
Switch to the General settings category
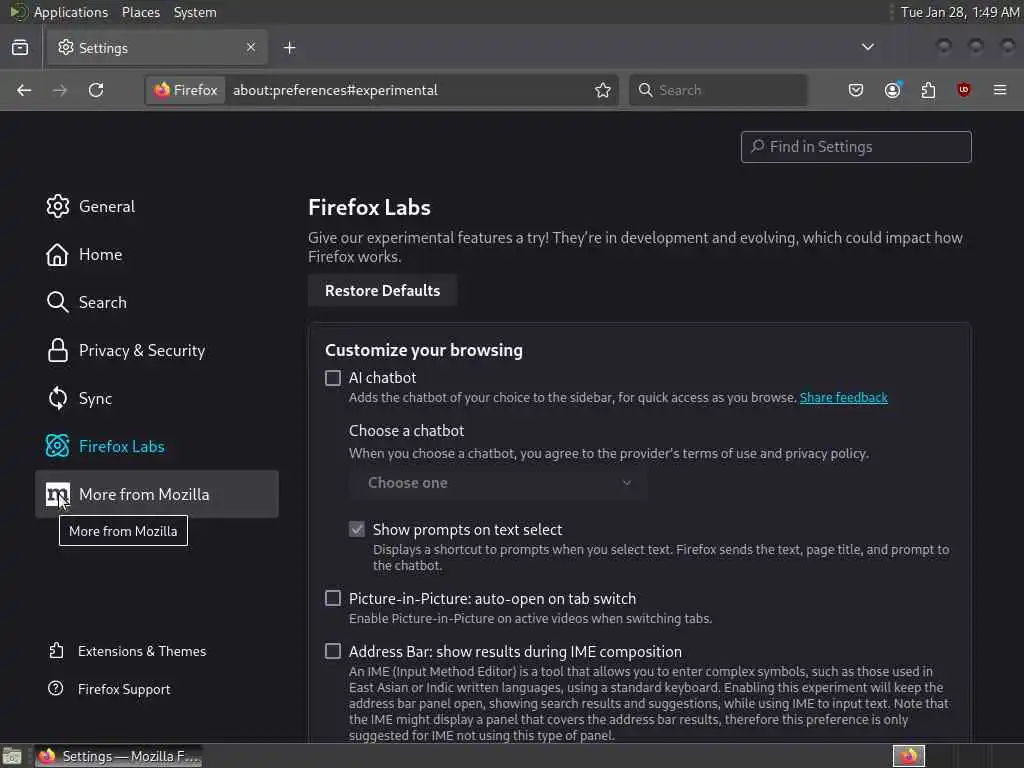click(x=106, y=206)
